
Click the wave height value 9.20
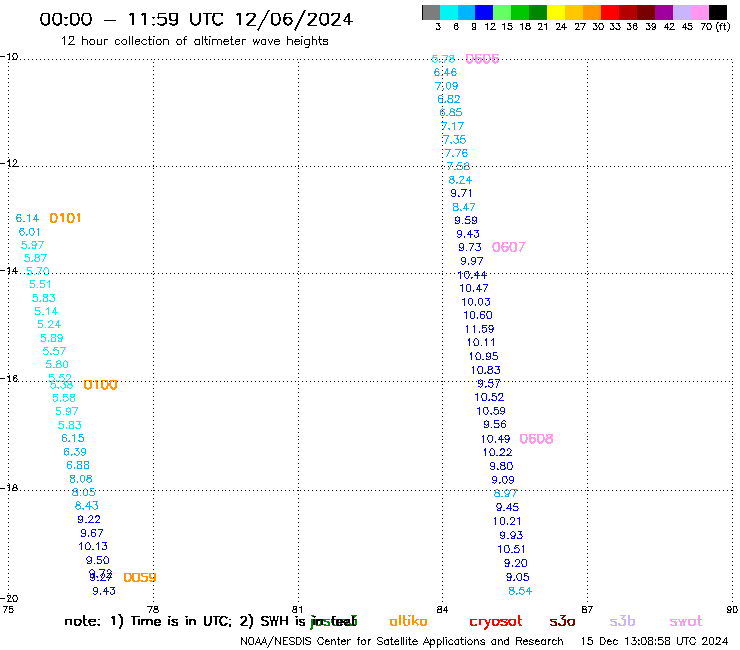coord(516,563)
